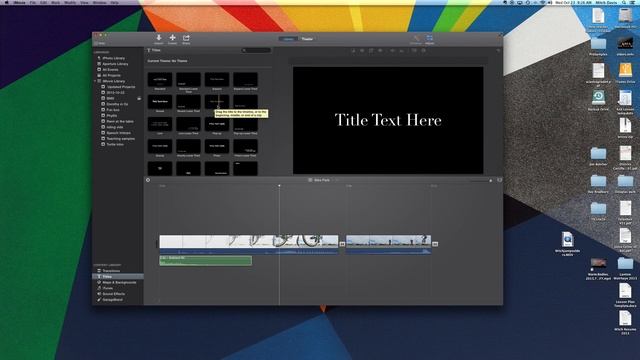Viewport: 640px width, 360px height.
Task: Open Spotlight search in the menu bar
Action: click(x=624, y=2)
